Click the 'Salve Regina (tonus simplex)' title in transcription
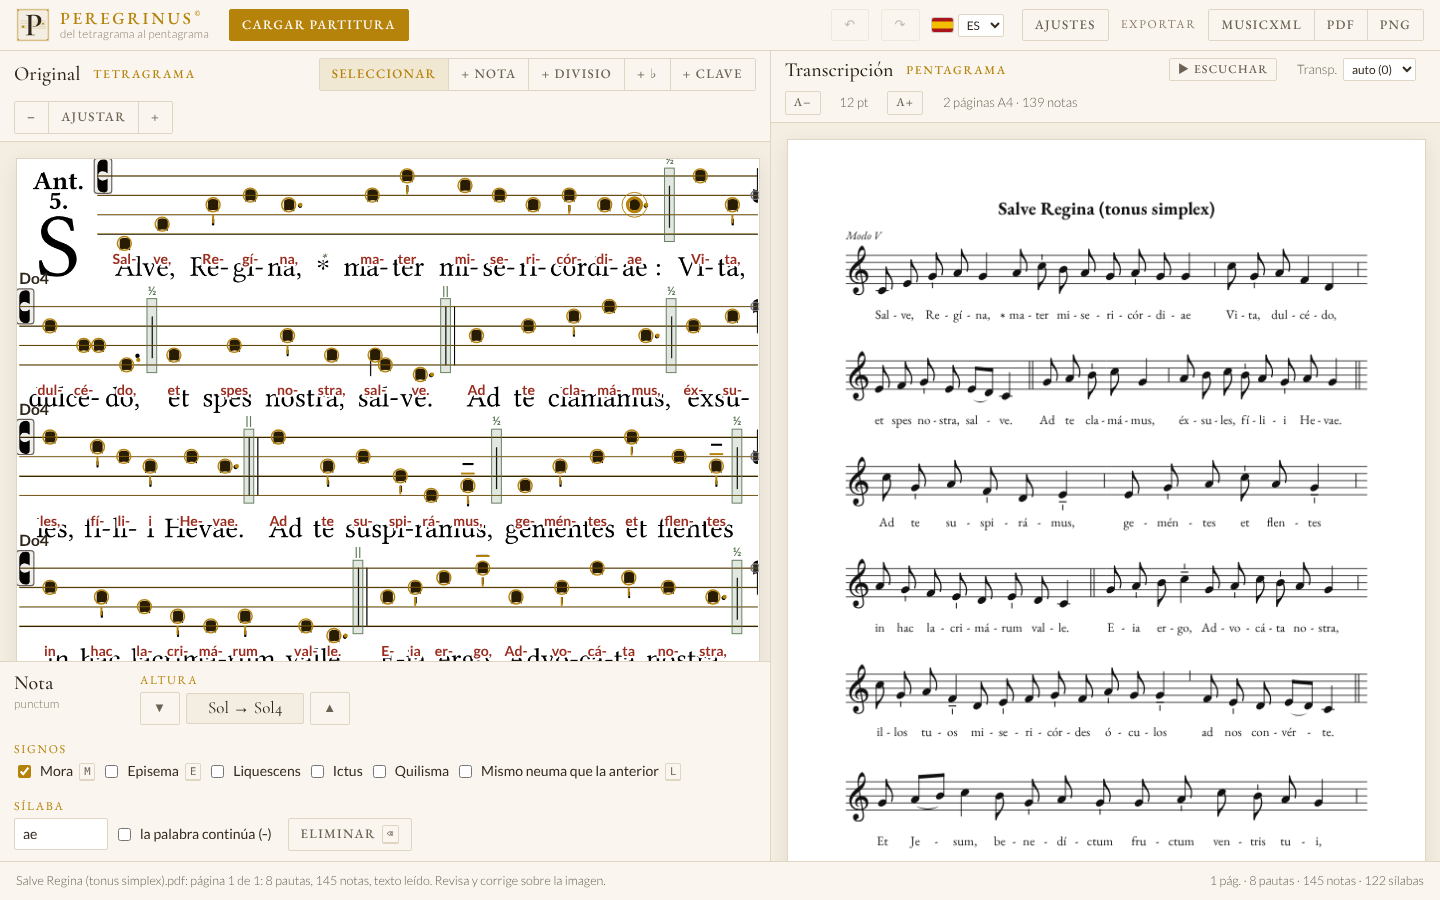 point(1106,209)
